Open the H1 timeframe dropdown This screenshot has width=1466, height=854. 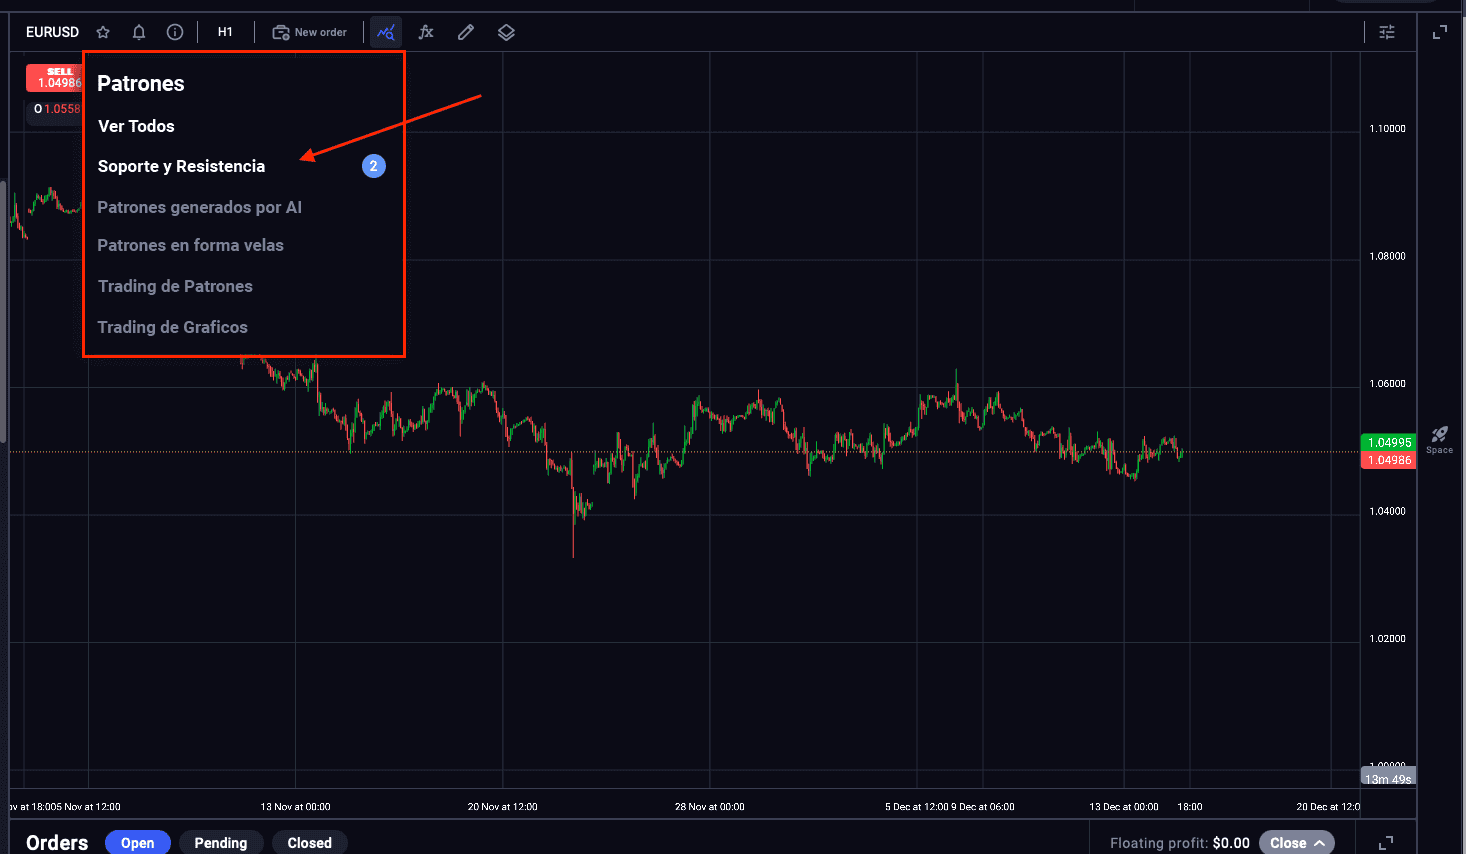coord(225,32)
